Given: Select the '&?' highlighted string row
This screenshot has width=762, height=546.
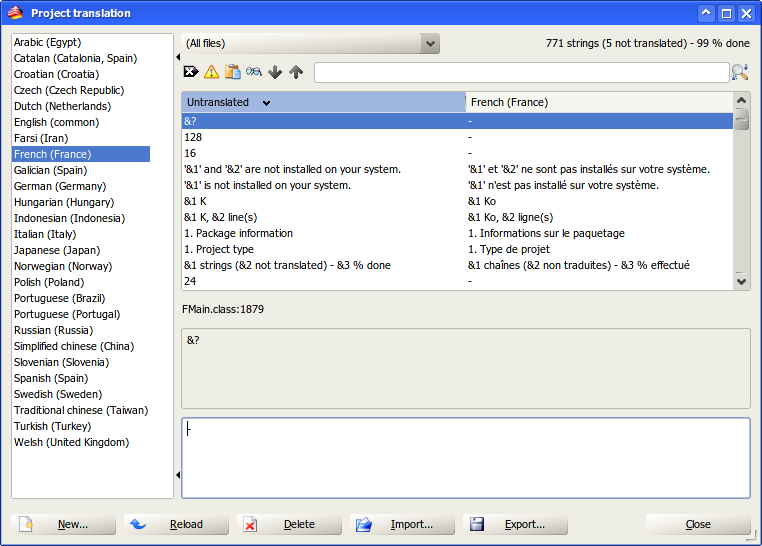Looking at the screenshot, I should click(457, 121).
